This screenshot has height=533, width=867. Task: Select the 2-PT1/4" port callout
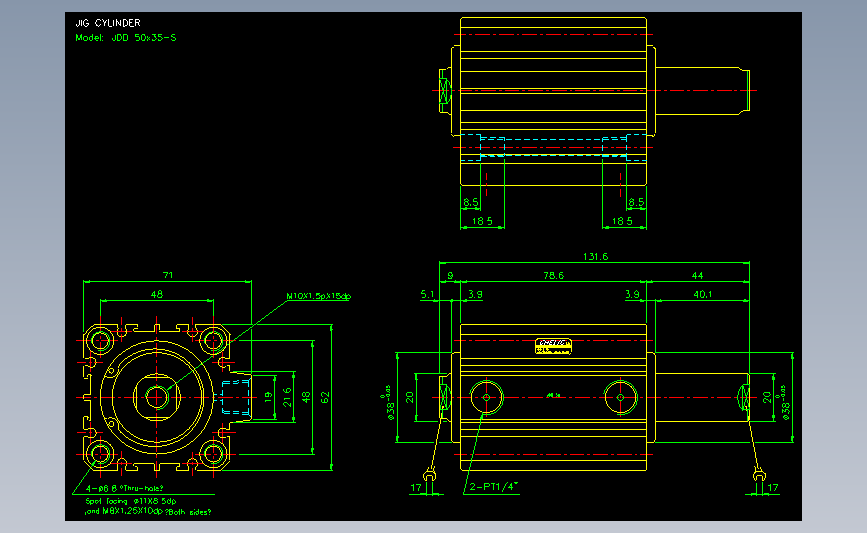[494, 487]
